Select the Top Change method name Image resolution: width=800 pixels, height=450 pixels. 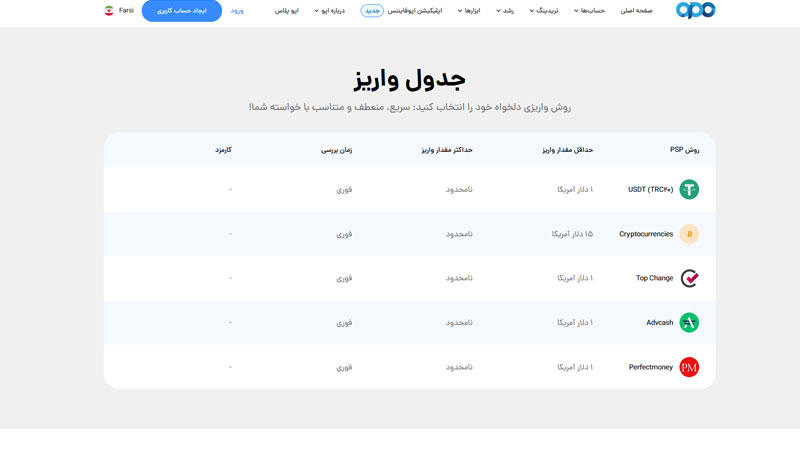tap(655, 278)
